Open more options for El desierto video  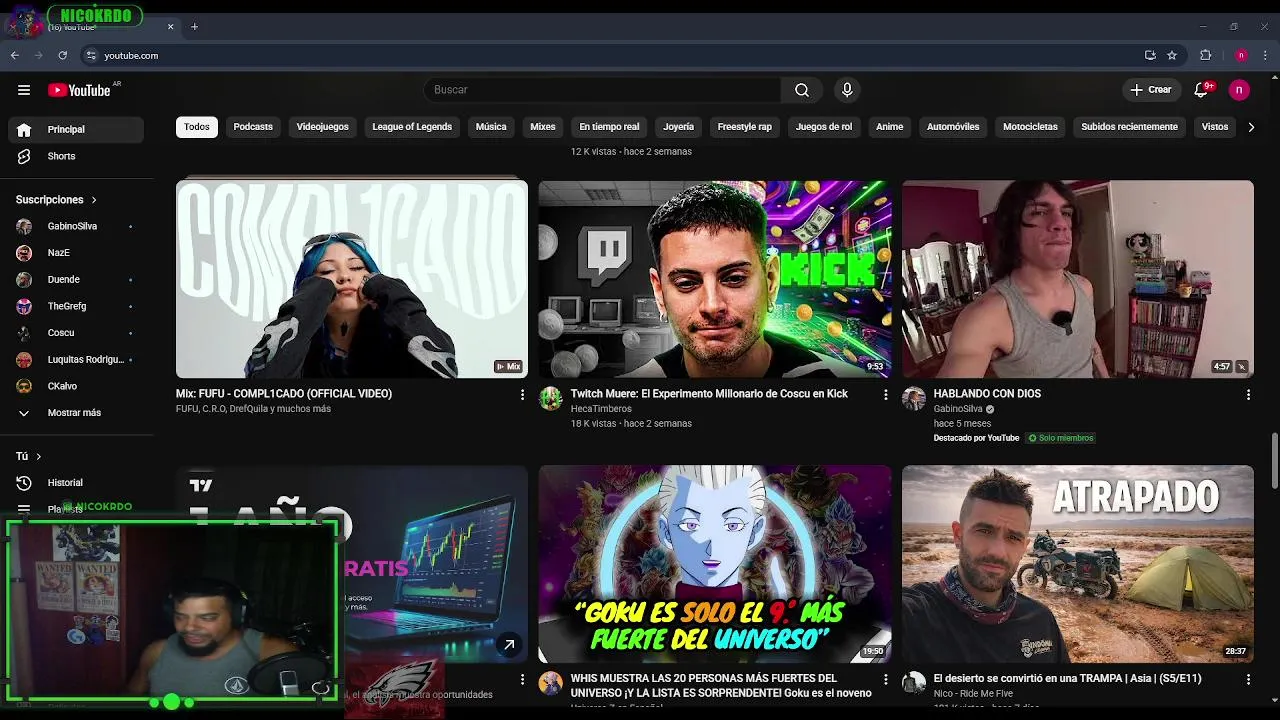click(1248, 680)
